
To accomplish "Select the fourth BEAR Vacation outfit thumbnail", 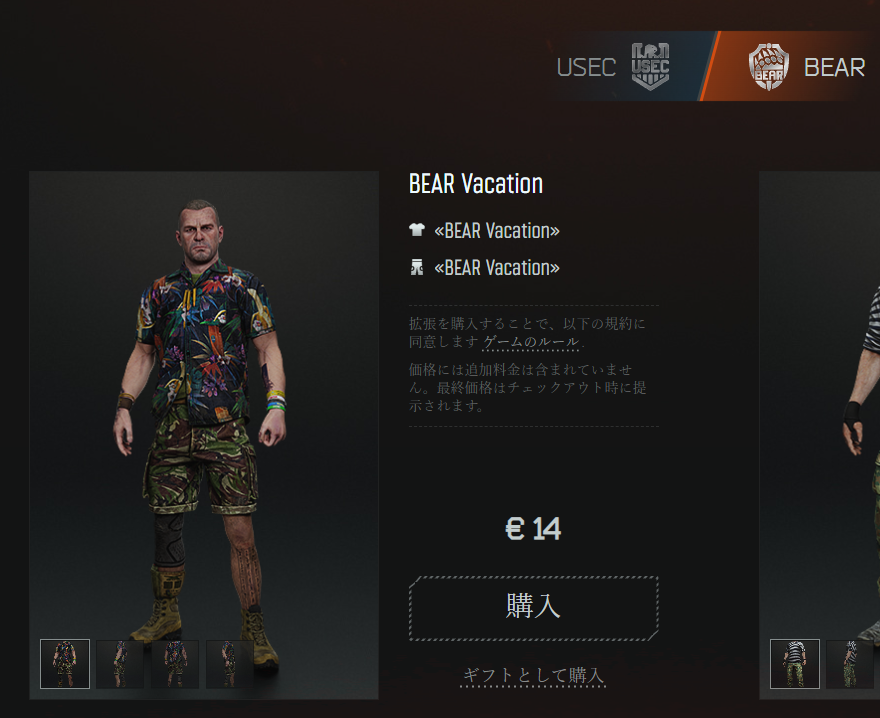I will 229,664.
